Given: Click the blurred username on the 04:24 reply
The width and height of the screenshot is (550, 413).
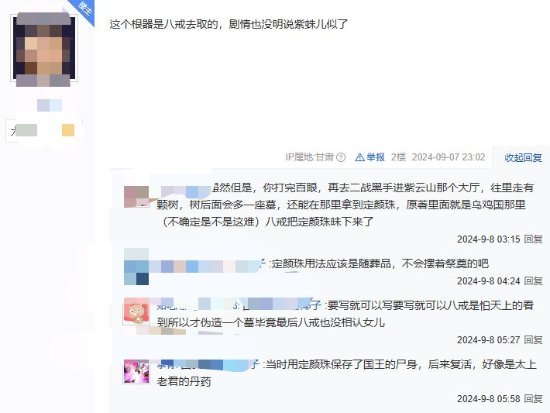Looking at the screenshot, I should pyautogui.click(x=207, y=267).
